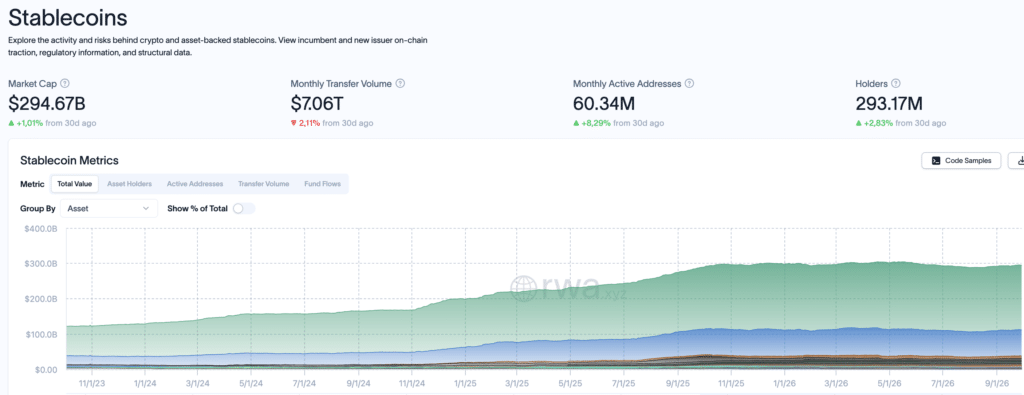Click the terminal icon in Code Samples
This screenshot has height=395, width=1024.
click(x=936, y=161)
